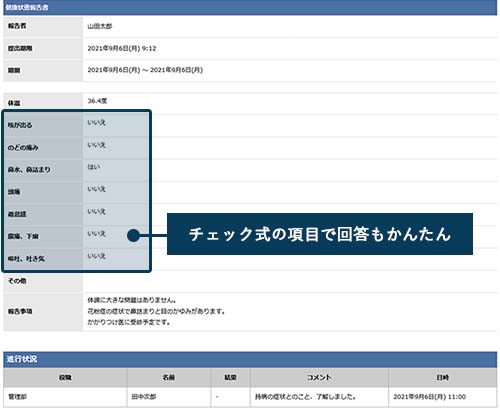Click the 体温 row label
Viewport: 500px width, 410px height.
(x=14, y=103)
